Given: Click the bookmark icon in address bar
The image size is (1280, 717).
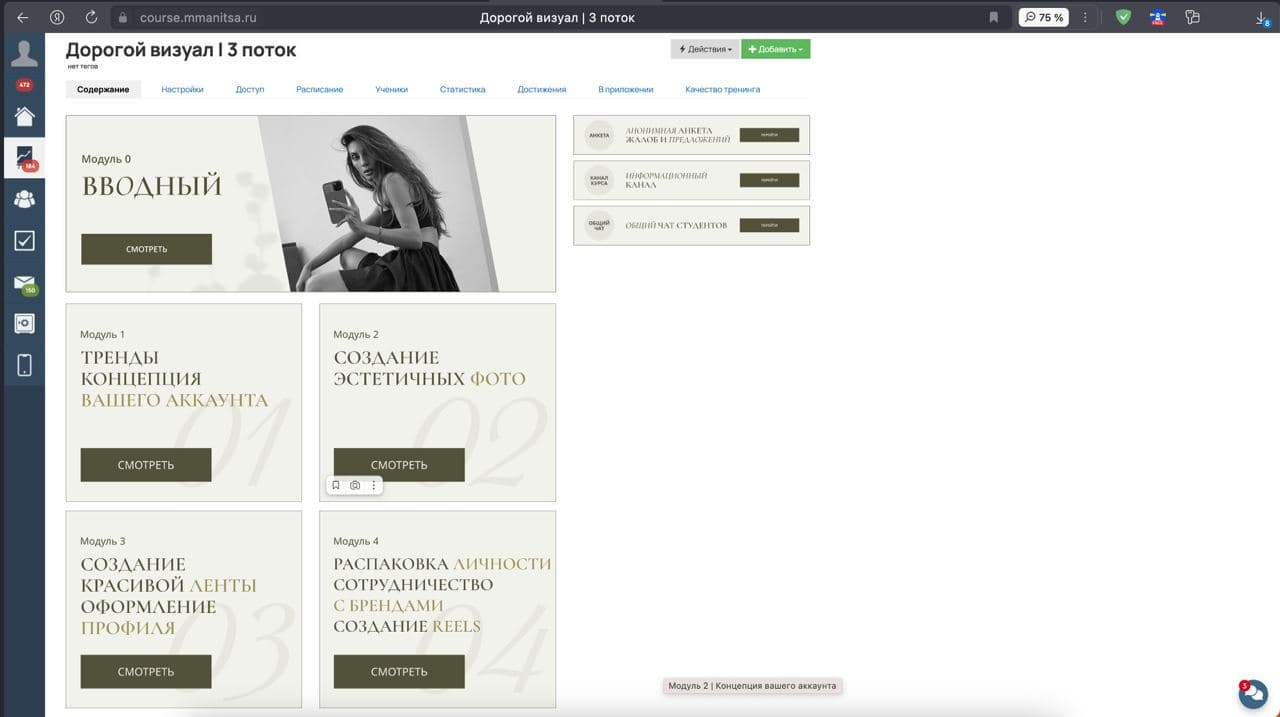Looking at the screenshot, I should tap(993, 17).
